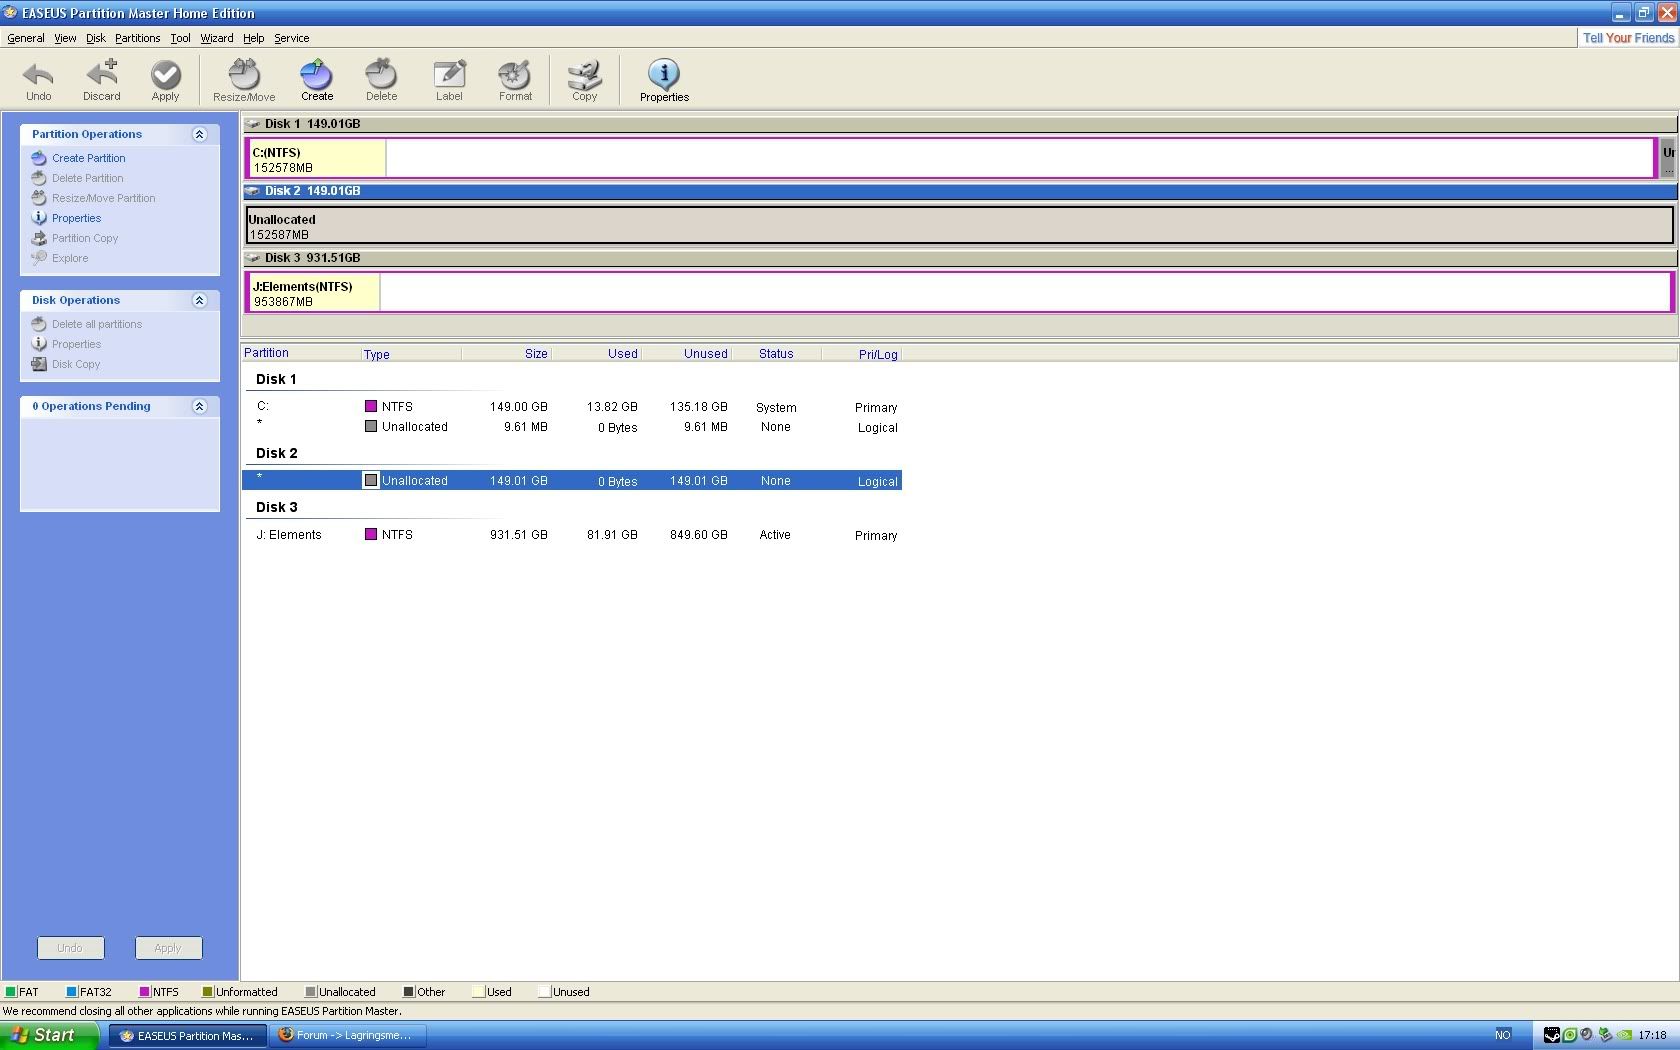1680x1050 pixels.
Task: Collapse the Disk Operations panel
Action: 199,300
